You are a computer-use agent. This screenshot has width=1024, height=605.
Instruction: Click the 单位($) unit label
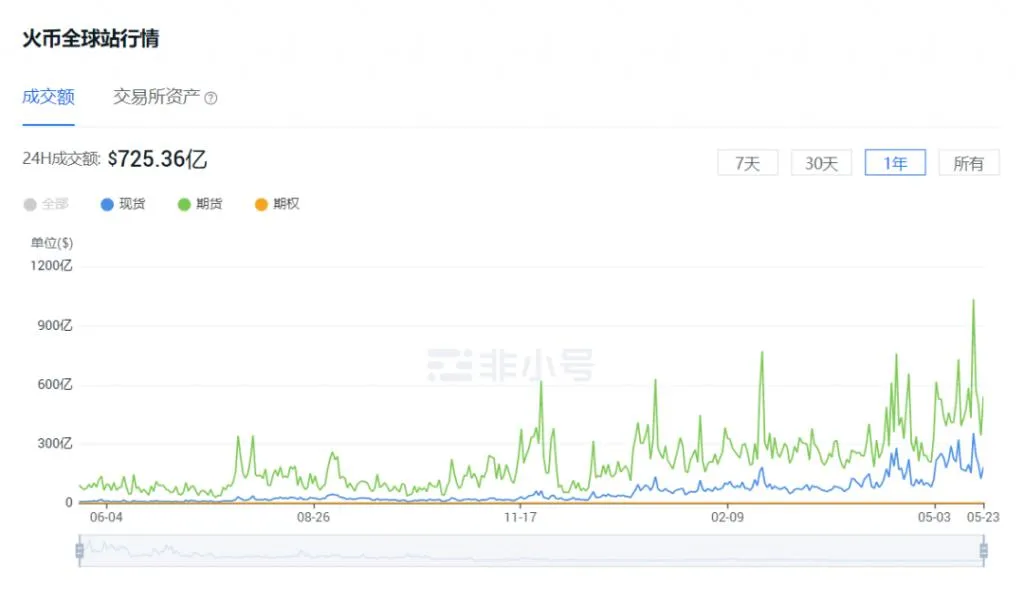[52, 243]
